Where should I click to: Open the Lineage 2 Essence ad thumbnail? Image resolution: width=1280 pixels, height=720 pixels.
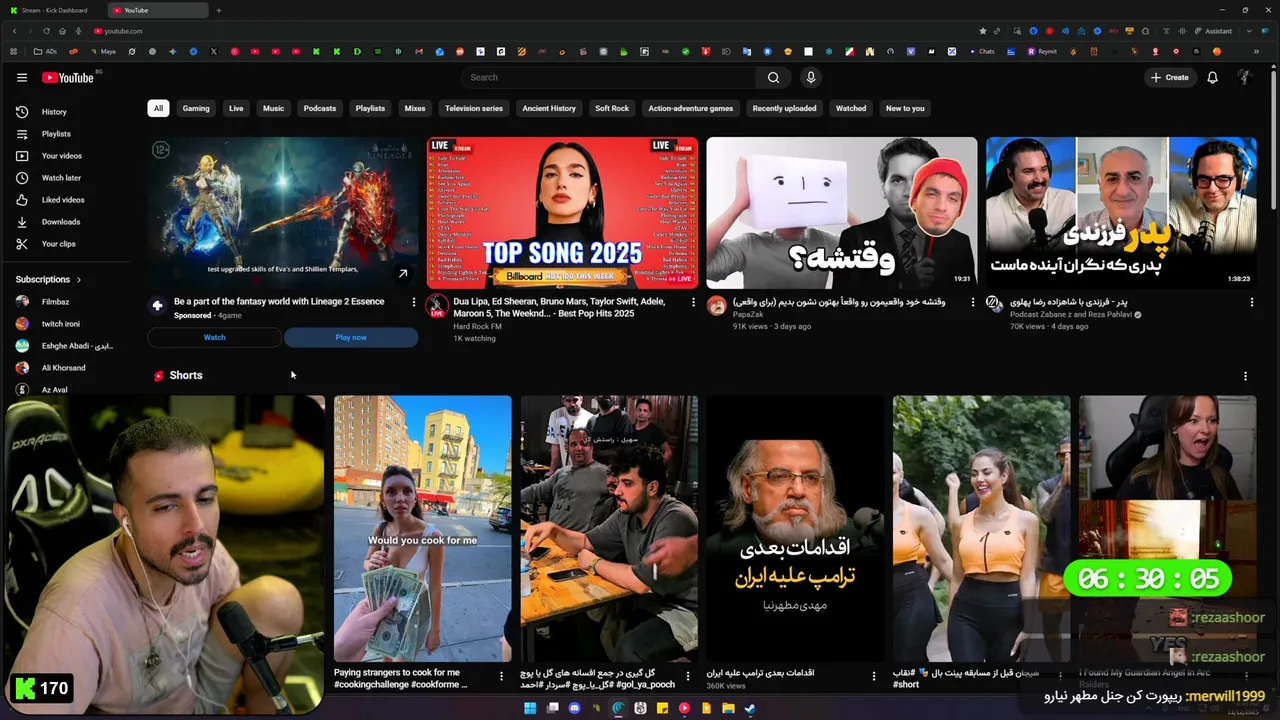tap(283, 213)
